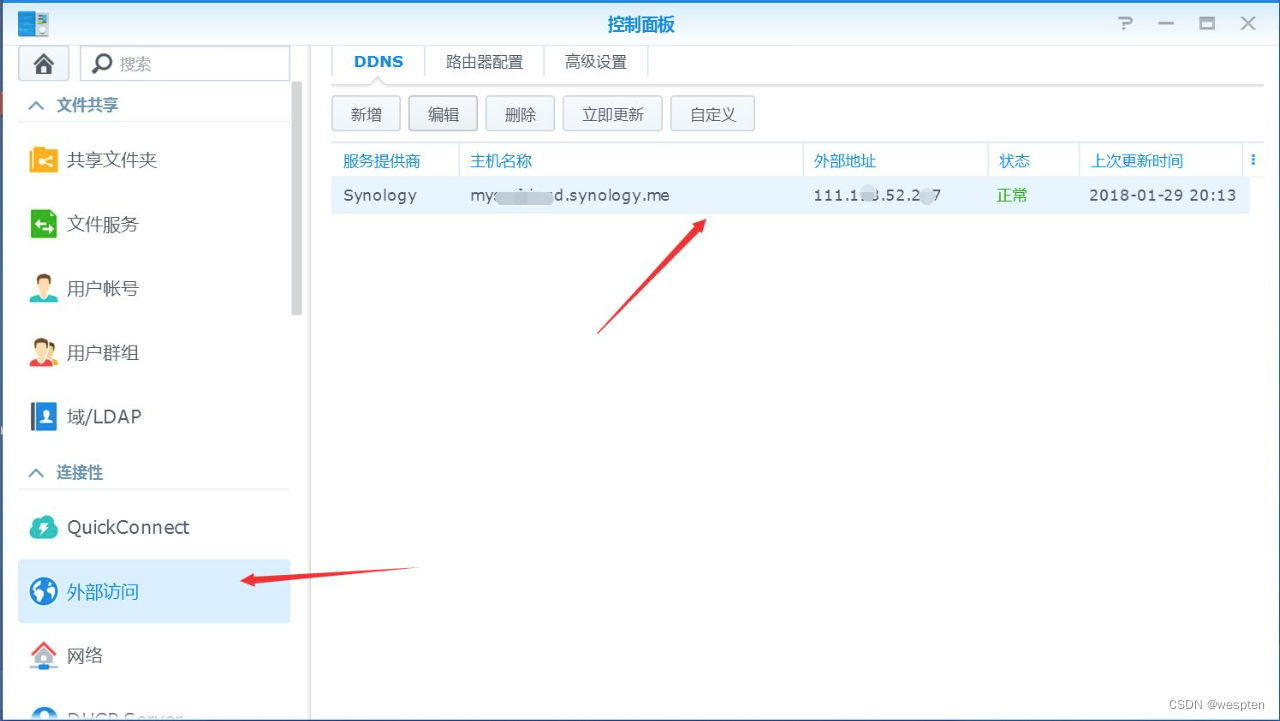Open the Network (网络) house icon
The image size is (1280, 721).
44,655
